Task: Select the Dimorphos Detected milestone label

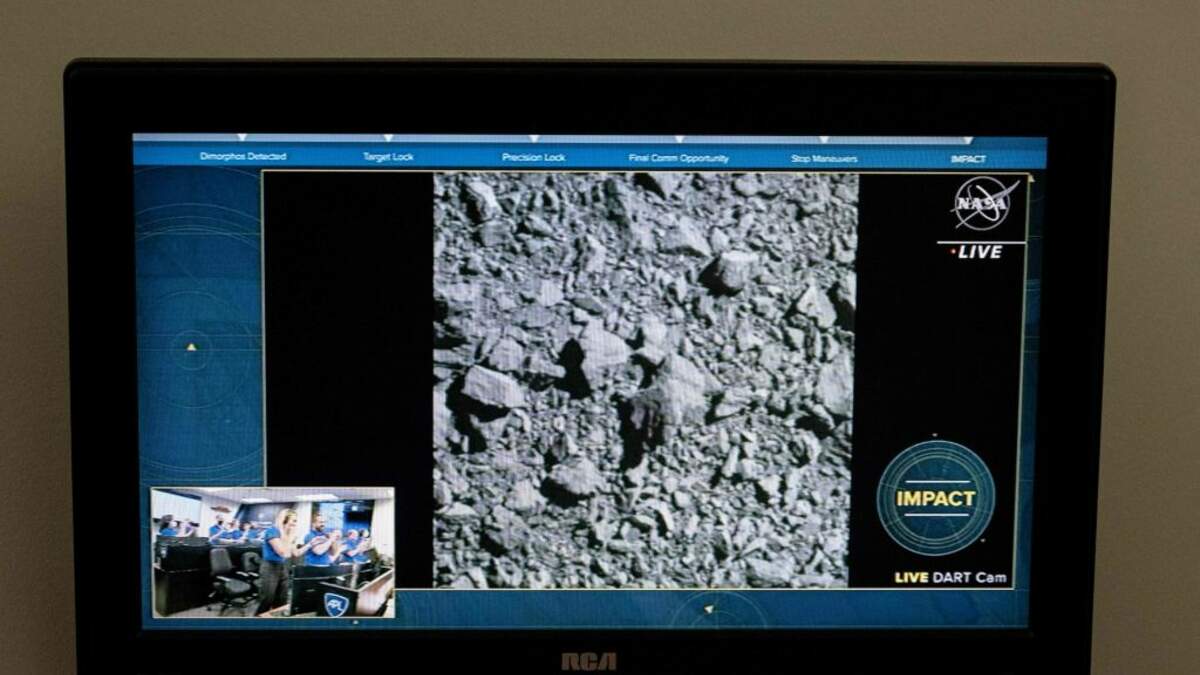Action: (x=242, y=157)
